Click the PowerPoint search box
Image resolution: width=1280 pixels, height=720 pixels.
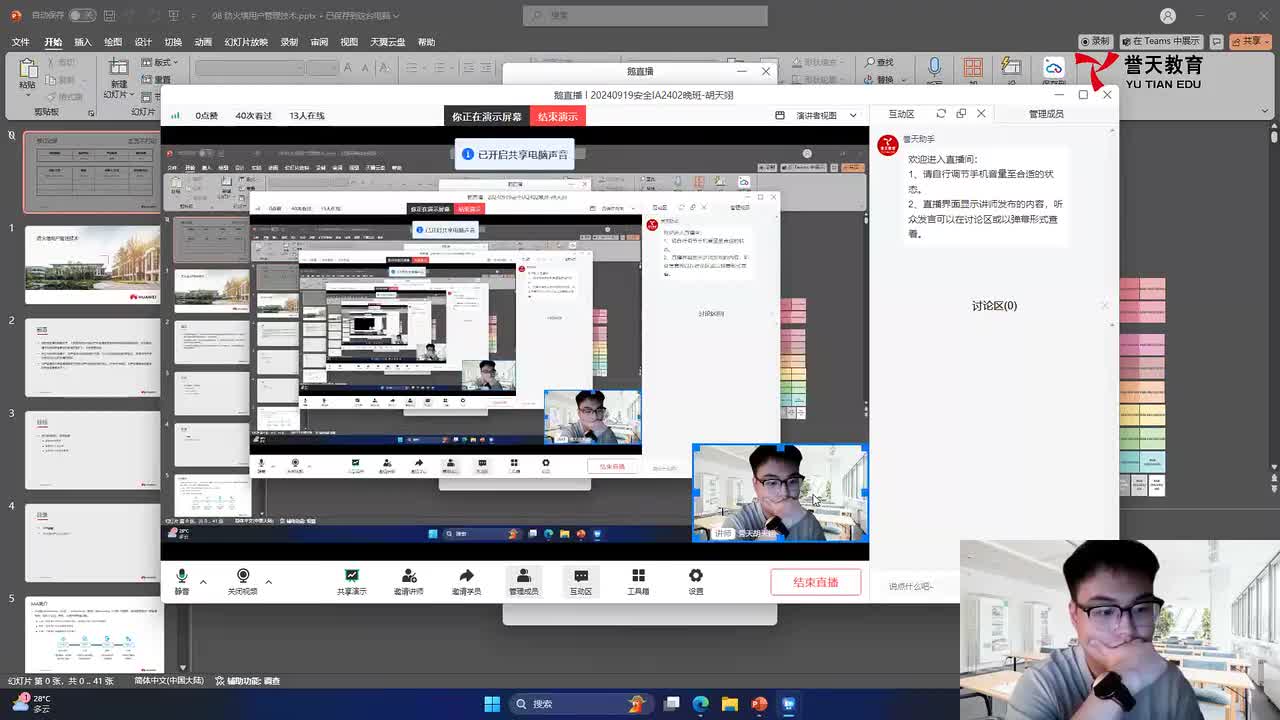[x=645, y=16]
